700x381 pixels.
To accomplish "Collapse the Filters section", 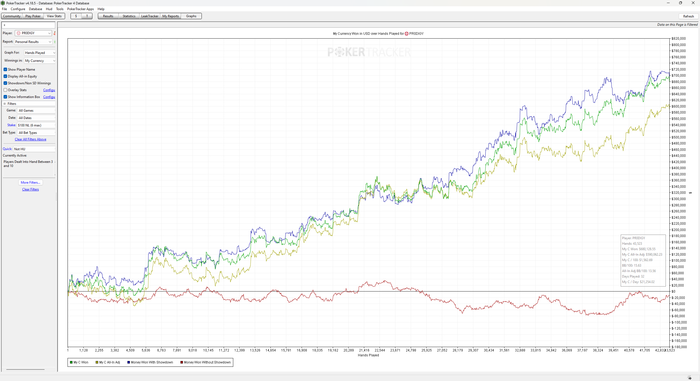I will [x=5, y=104].
